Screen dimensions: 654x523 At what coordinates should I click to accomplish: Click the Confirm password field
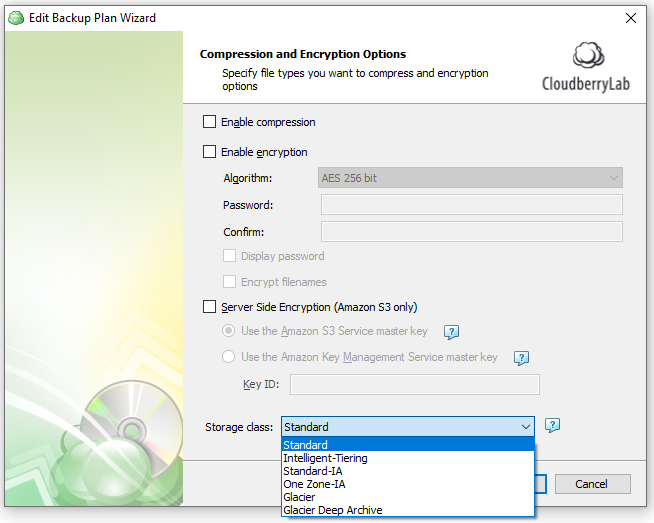click(472, 231)
